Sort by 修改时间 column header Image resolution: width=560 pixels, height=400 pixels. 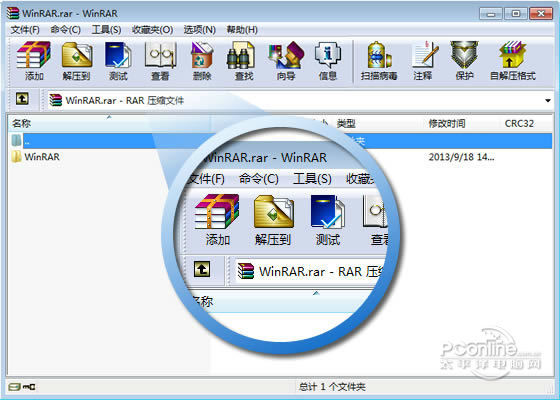tap(447, 124)
